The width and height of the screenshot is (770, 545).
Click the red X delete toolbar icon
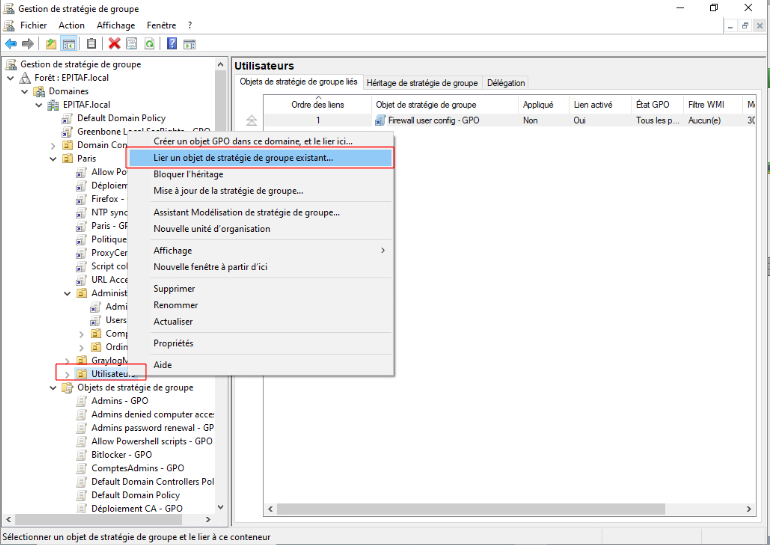click(x=114, y=44)
